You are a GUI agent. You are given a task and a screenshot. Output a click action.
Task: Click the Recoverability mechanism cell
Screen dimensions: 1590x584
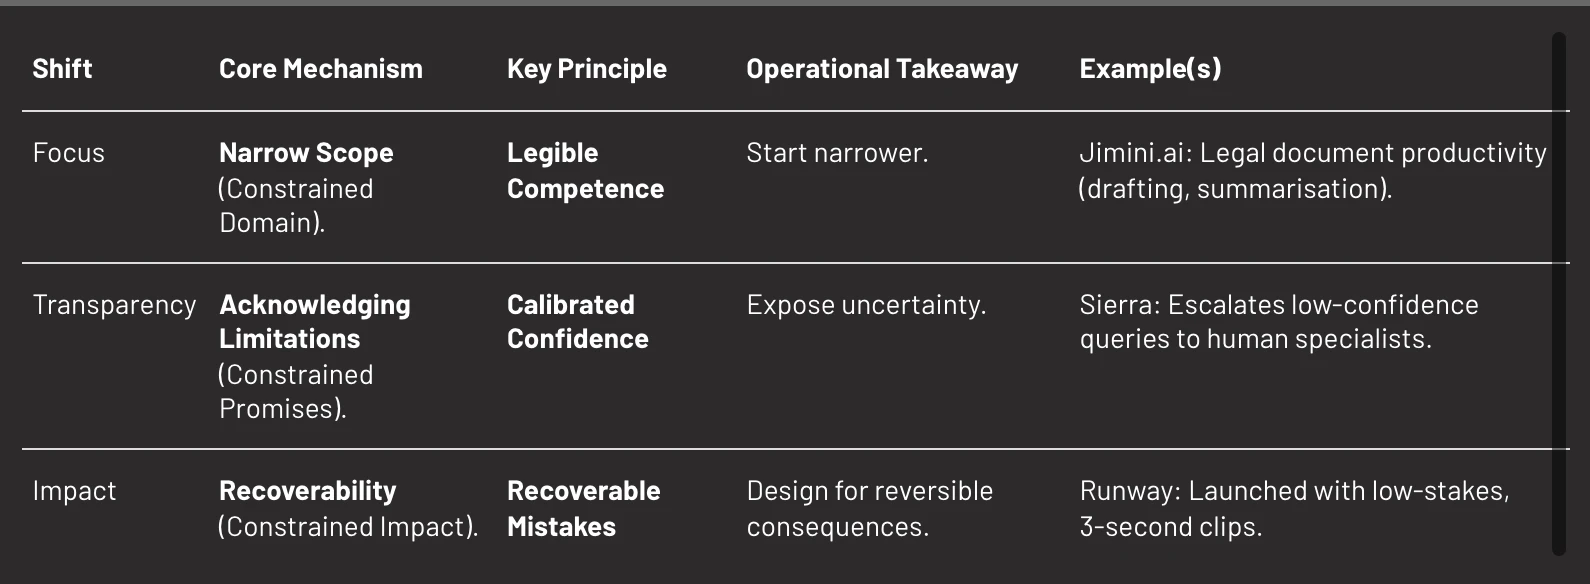pos(347,508)
